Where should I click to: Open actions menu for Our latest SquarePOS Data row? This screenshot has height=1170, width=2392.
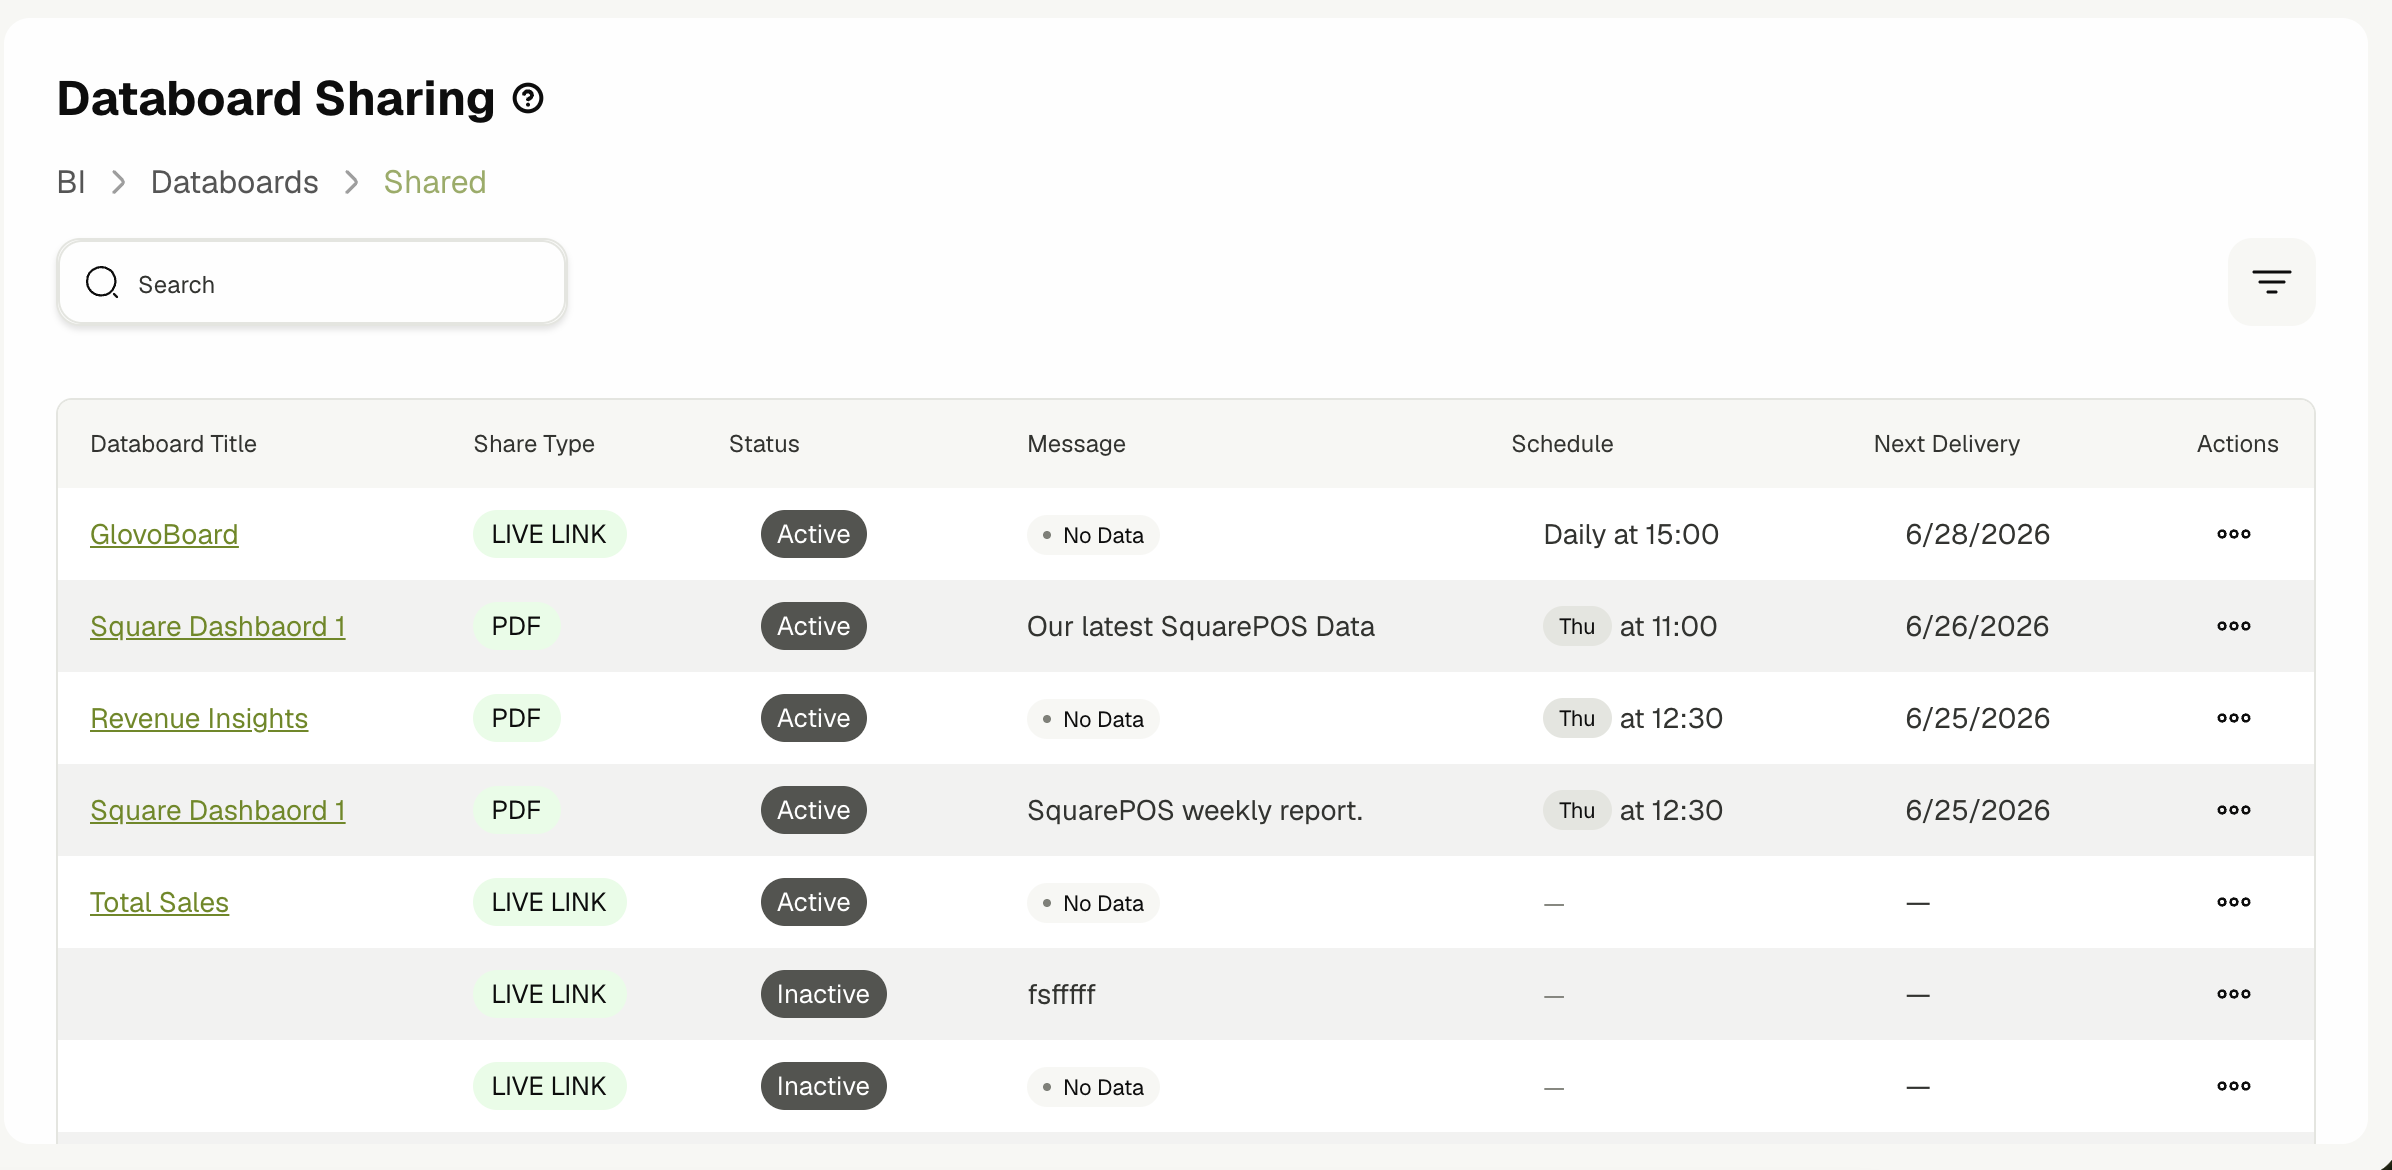pyautogui.click(x=2233, y=626)
